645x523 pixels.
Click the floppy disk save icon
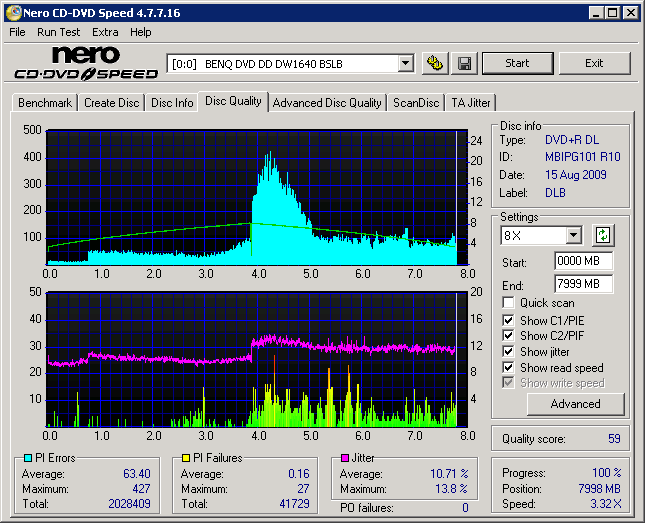point(464,63)
